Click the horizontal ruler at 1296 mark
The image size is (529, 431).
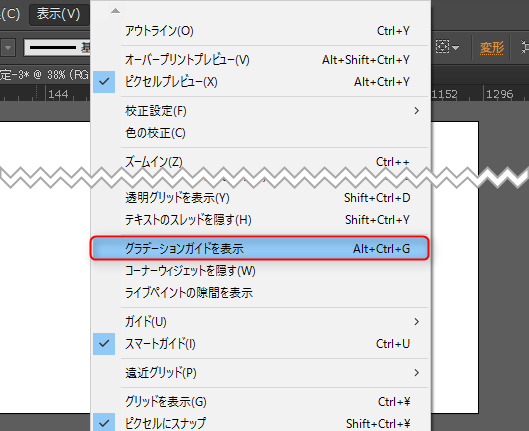(x=499, y=94)
